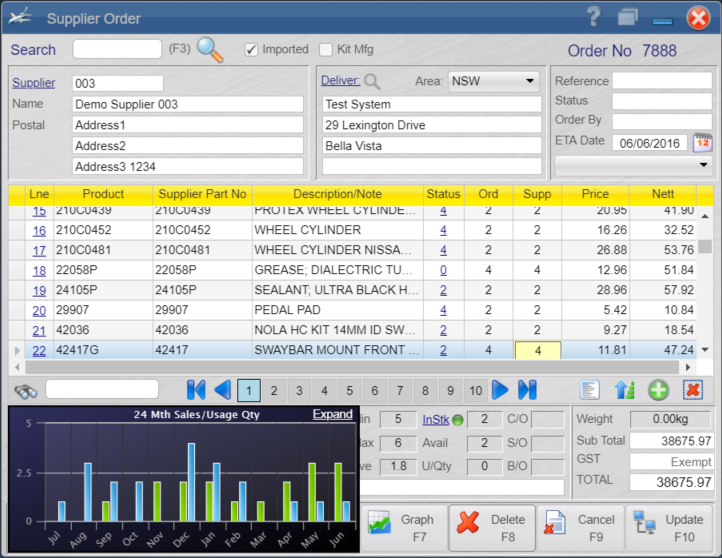Open the empty dropdown below ETA Date

pyautogui.click(x=633, y=165)
